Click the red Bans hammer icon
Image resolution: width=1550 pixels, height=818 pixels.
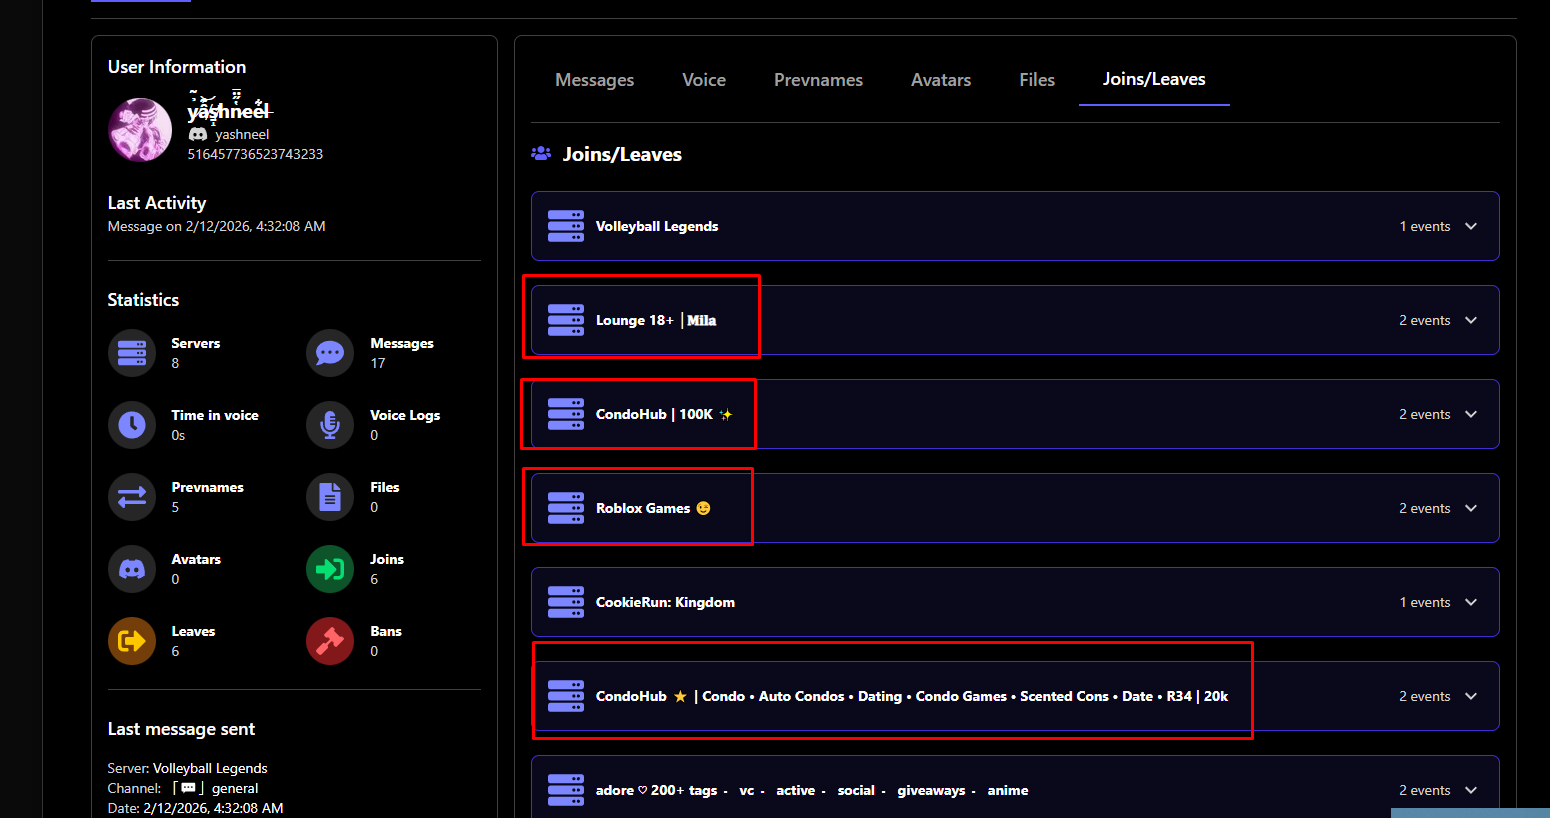[x=330, y=641]
